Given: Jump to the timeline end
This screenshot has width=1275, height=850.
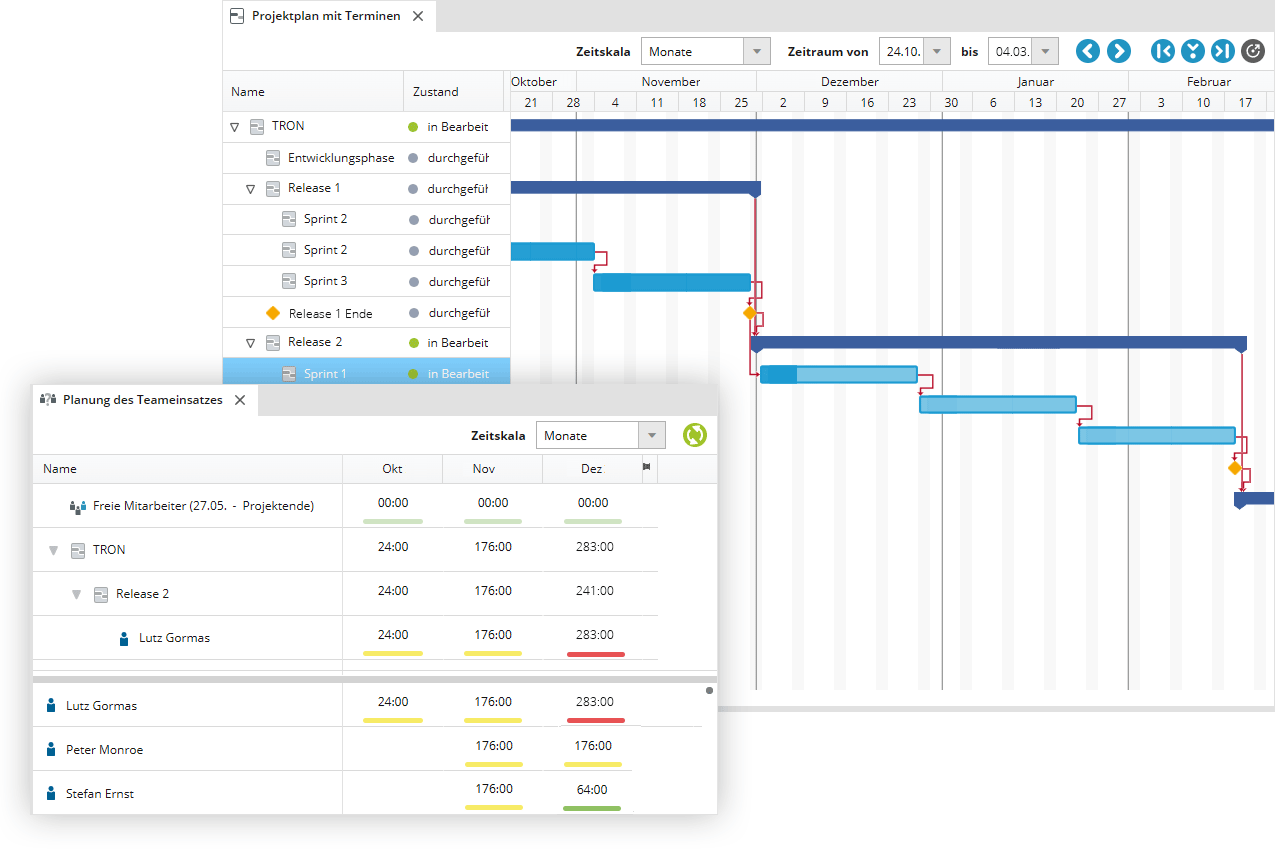Looking at the screenshot, I should (x=1222, y=51).
